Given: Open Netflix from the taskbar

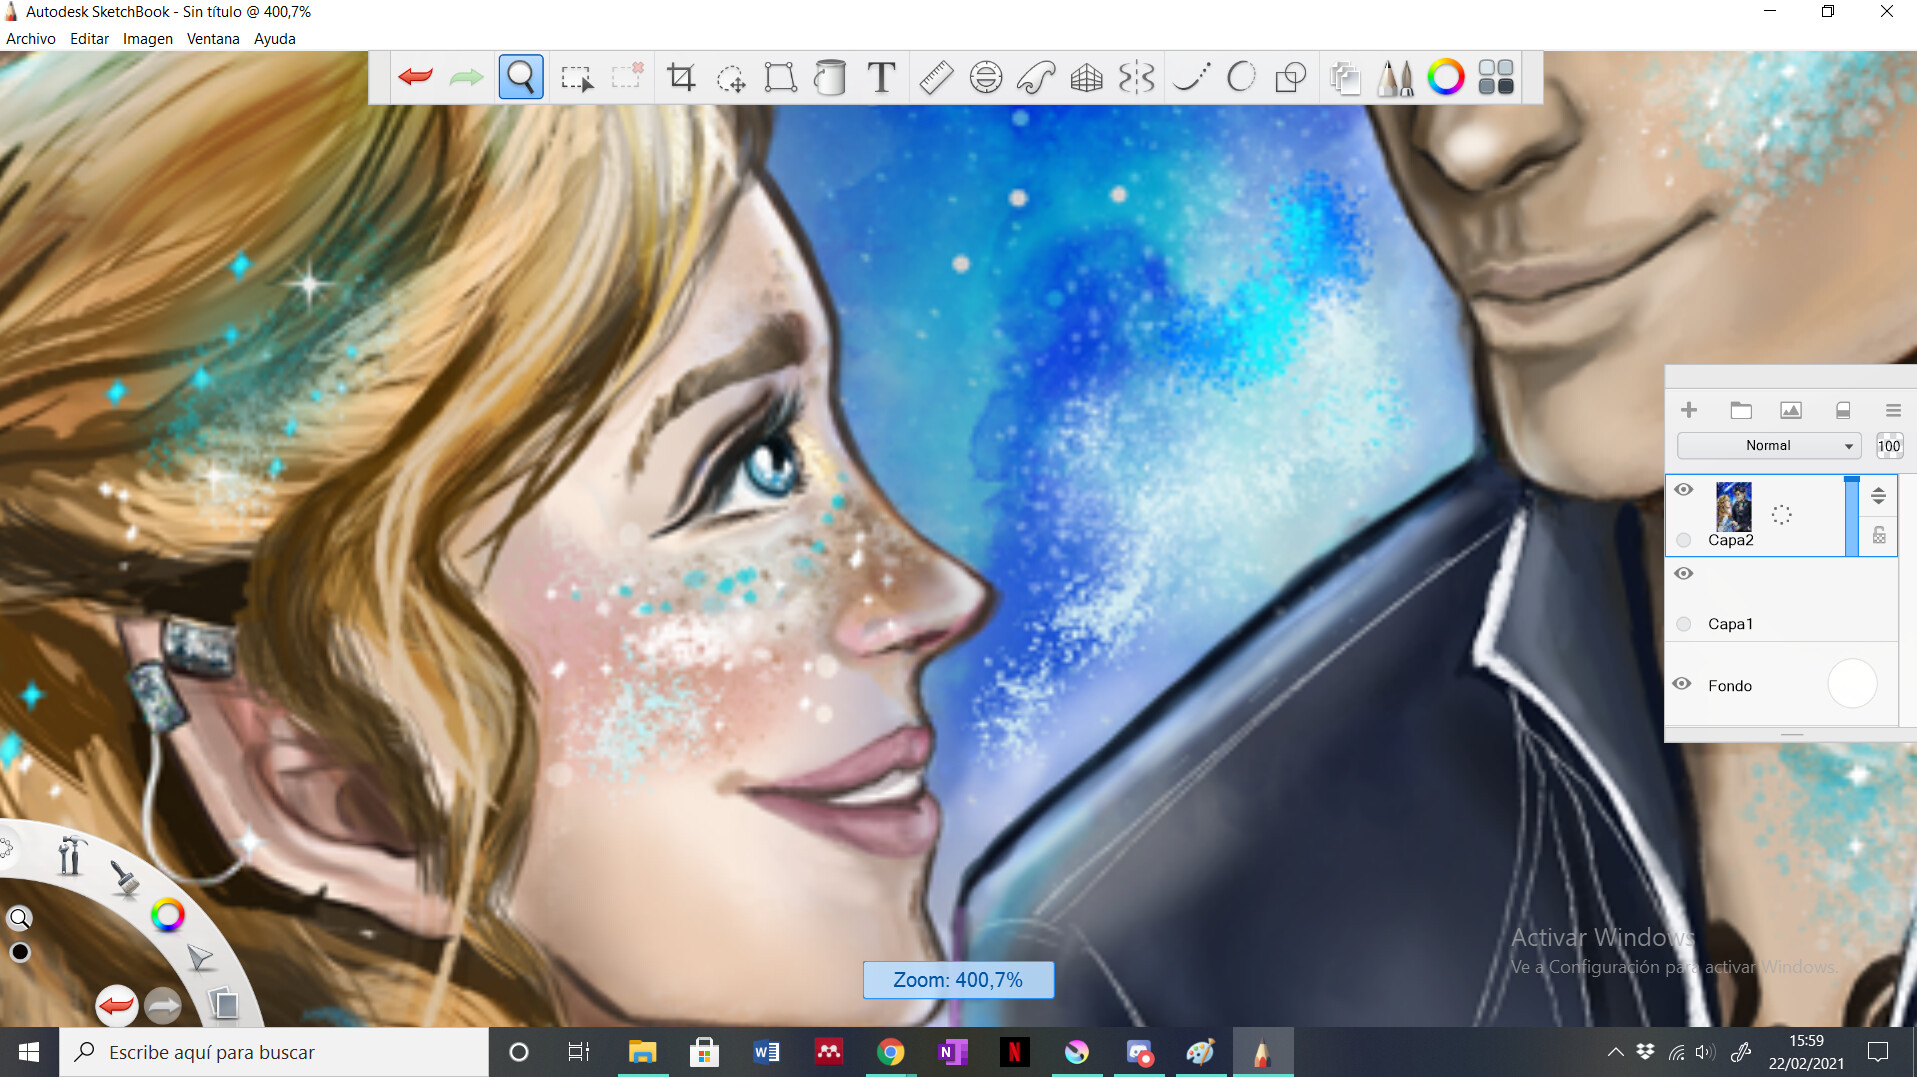Looking at the screenshot, I should [x=1014, y=1052].
